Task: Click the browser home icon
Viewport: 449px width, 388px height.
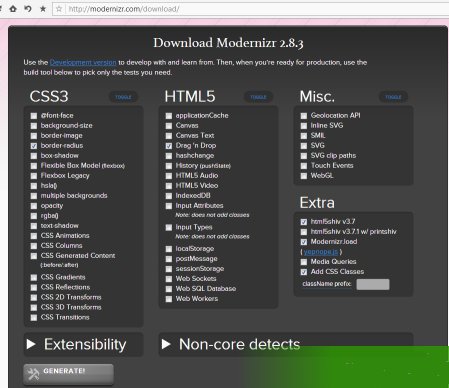Action: 13,9
